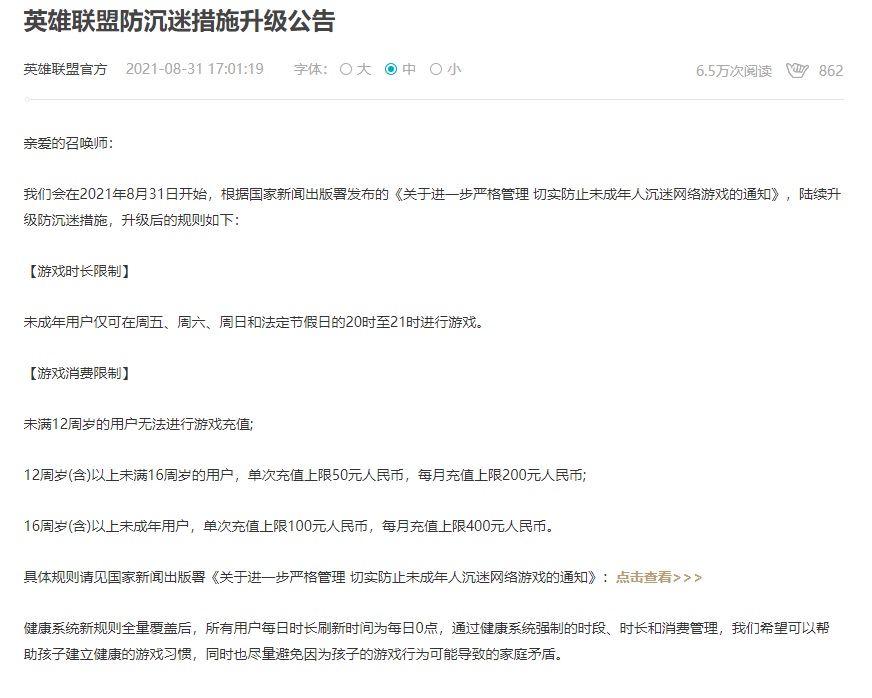
Task: Click the 【游戏时长限制】 section heading
Action: (x=79, y=271)
